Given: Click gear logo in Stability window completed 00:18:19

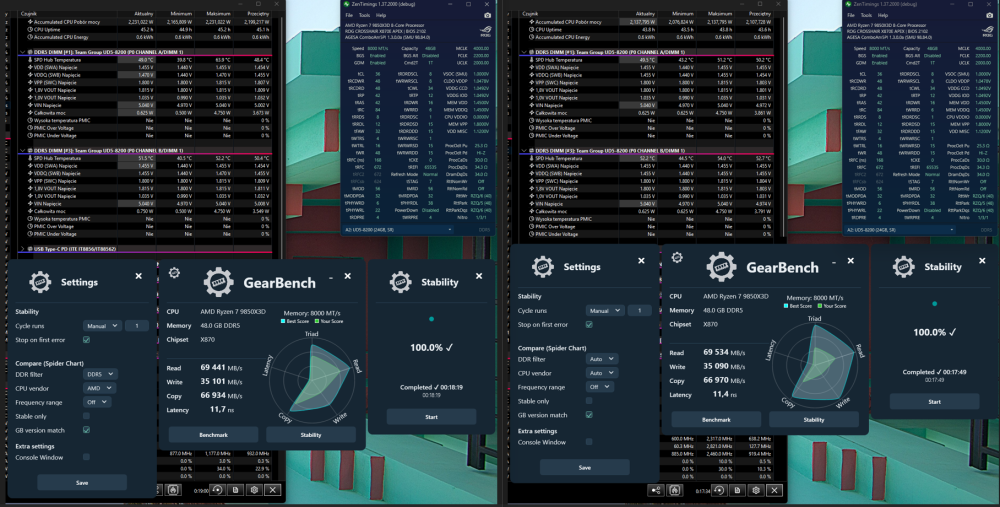Looking at the screenshot, I should pyautogui.click(x=401, y=282).
